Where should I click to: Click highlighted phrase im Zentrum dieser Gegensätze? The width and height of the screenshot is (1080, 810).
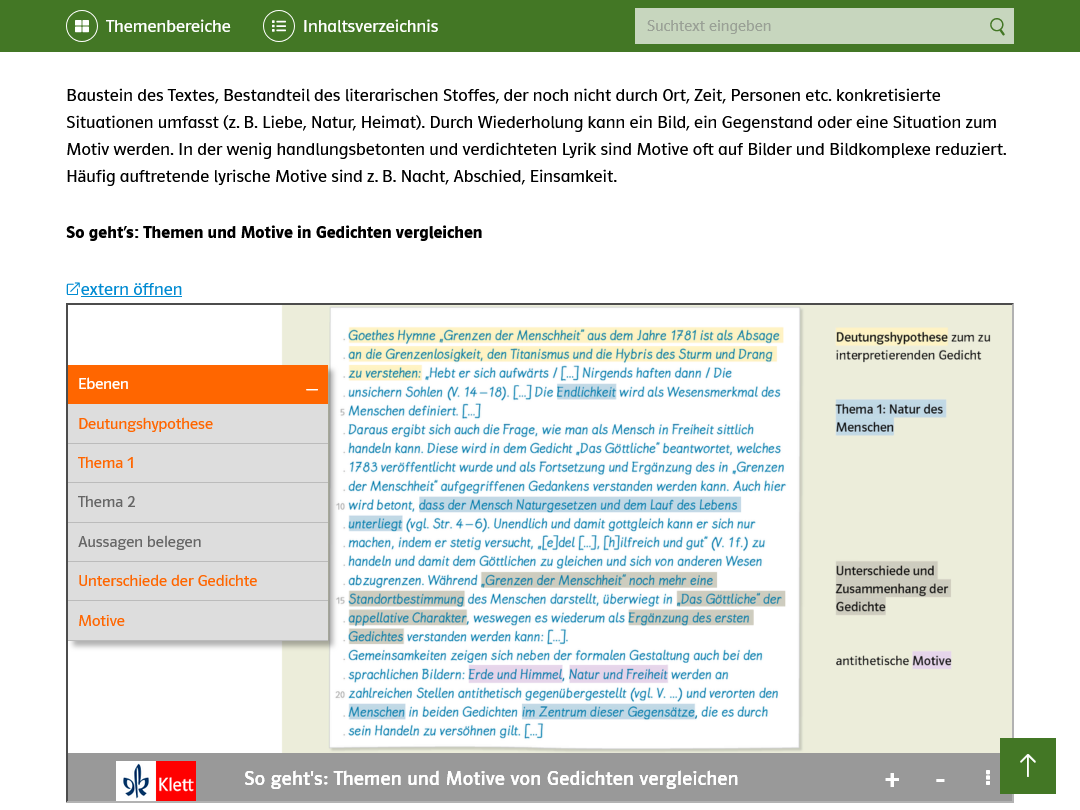(608, 712)
